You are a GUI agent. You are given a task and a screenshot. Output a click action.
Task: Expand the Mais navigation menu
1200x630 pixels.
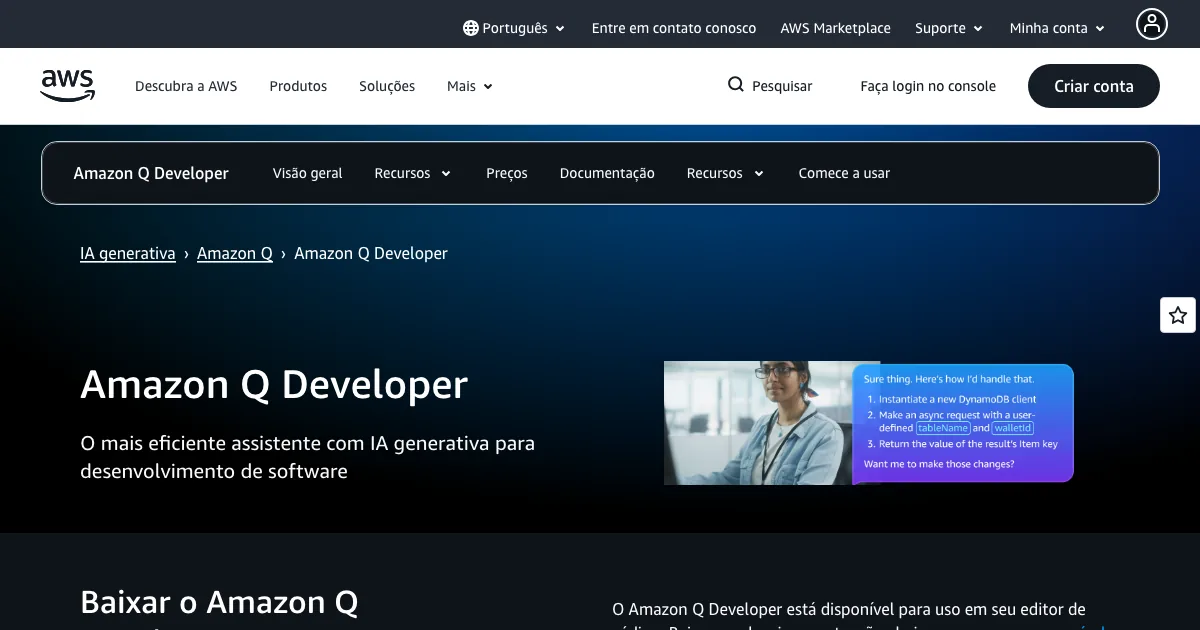click(x=469, y=86)
